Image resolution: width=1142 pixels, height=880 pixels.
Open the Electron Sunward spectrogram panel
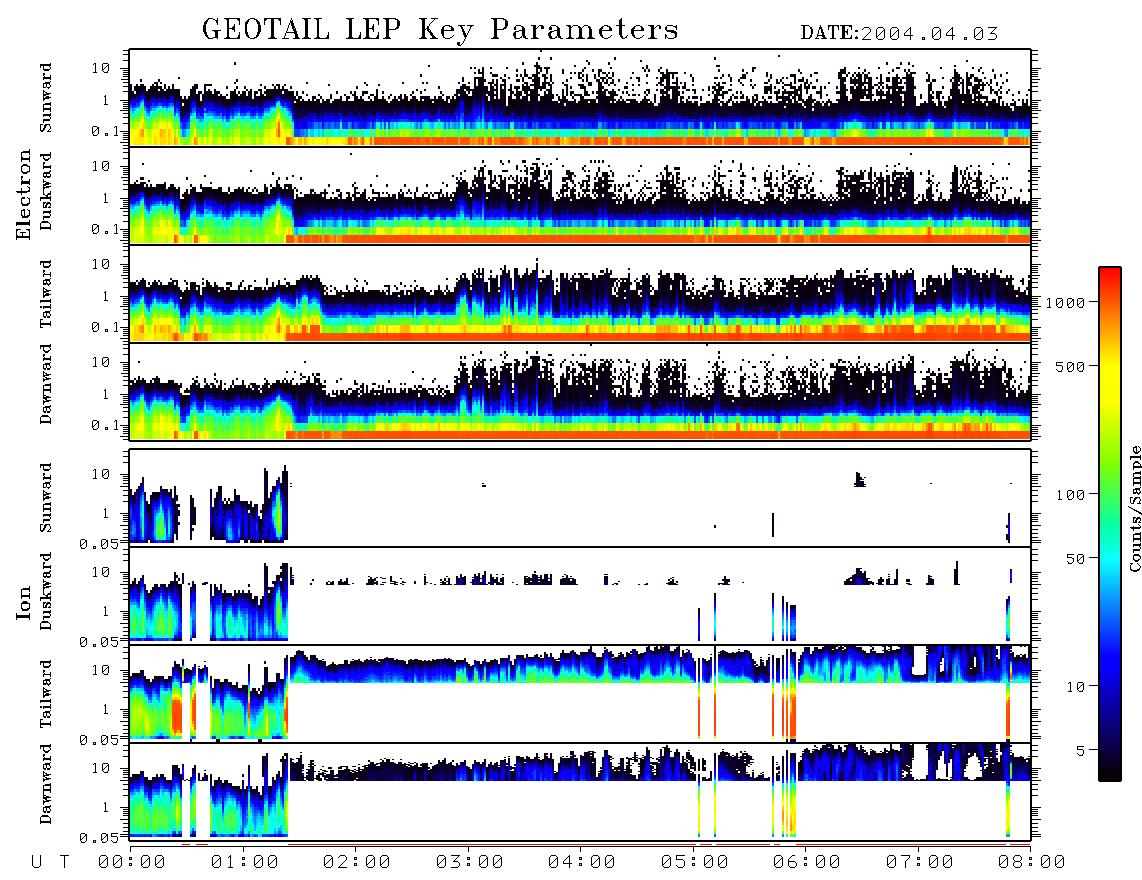click(x=580, y=98)
